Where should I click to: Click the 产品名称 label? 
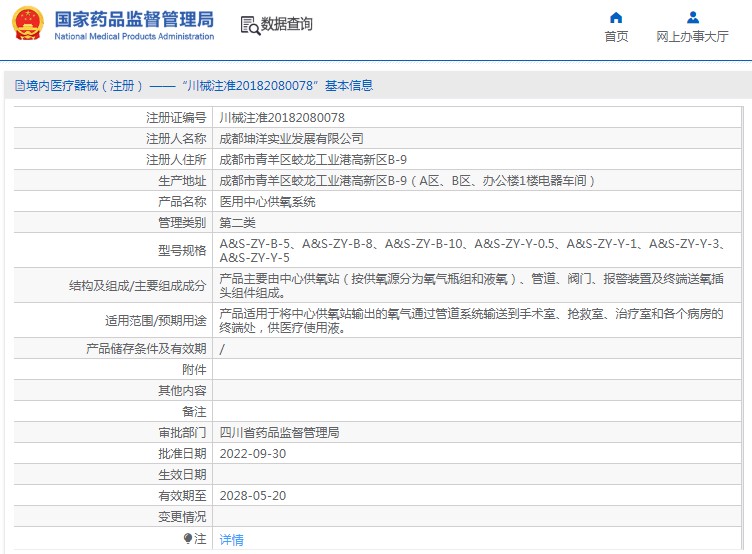pos(182,202)
